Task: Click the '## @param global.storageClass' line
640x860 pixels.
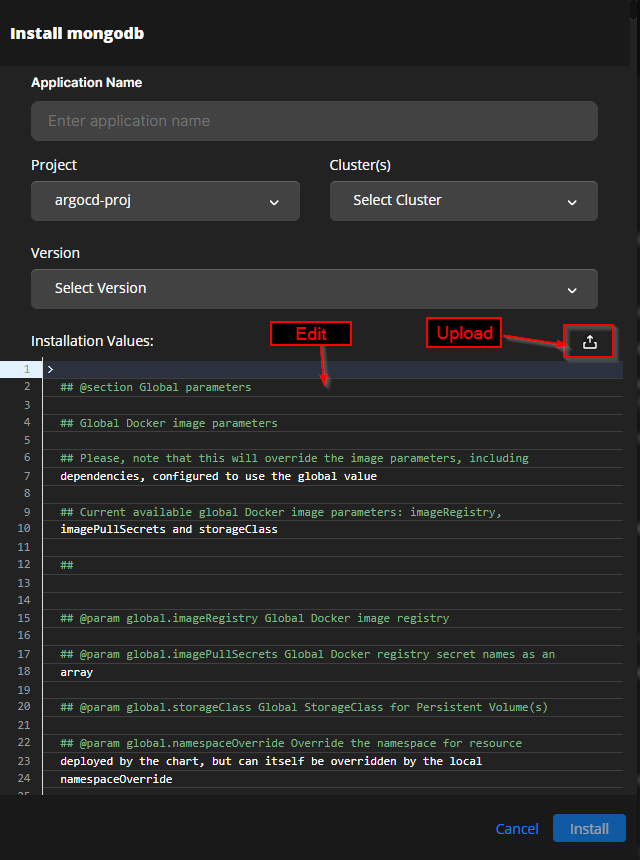Action: click(304, 707)
